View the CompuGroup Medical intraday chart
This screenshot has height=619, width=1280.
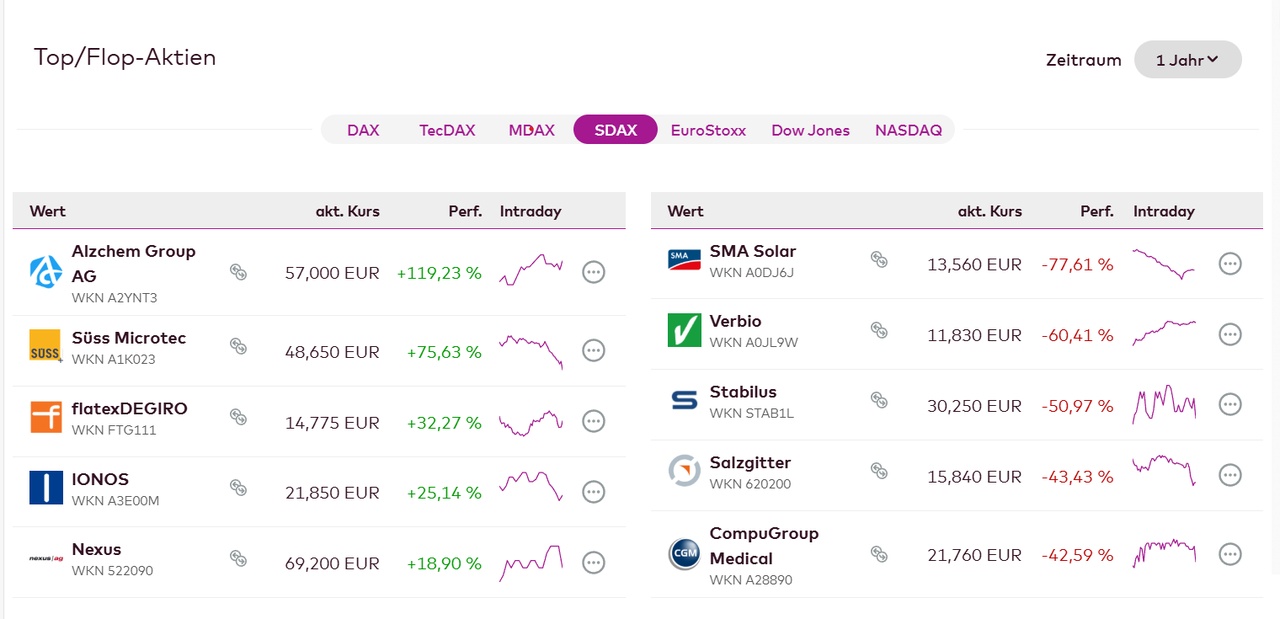click(x=1164, y=553)
